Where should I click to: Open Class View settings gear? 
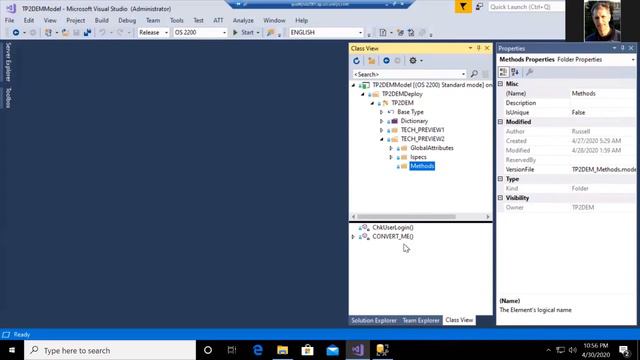tap(413, 61)
